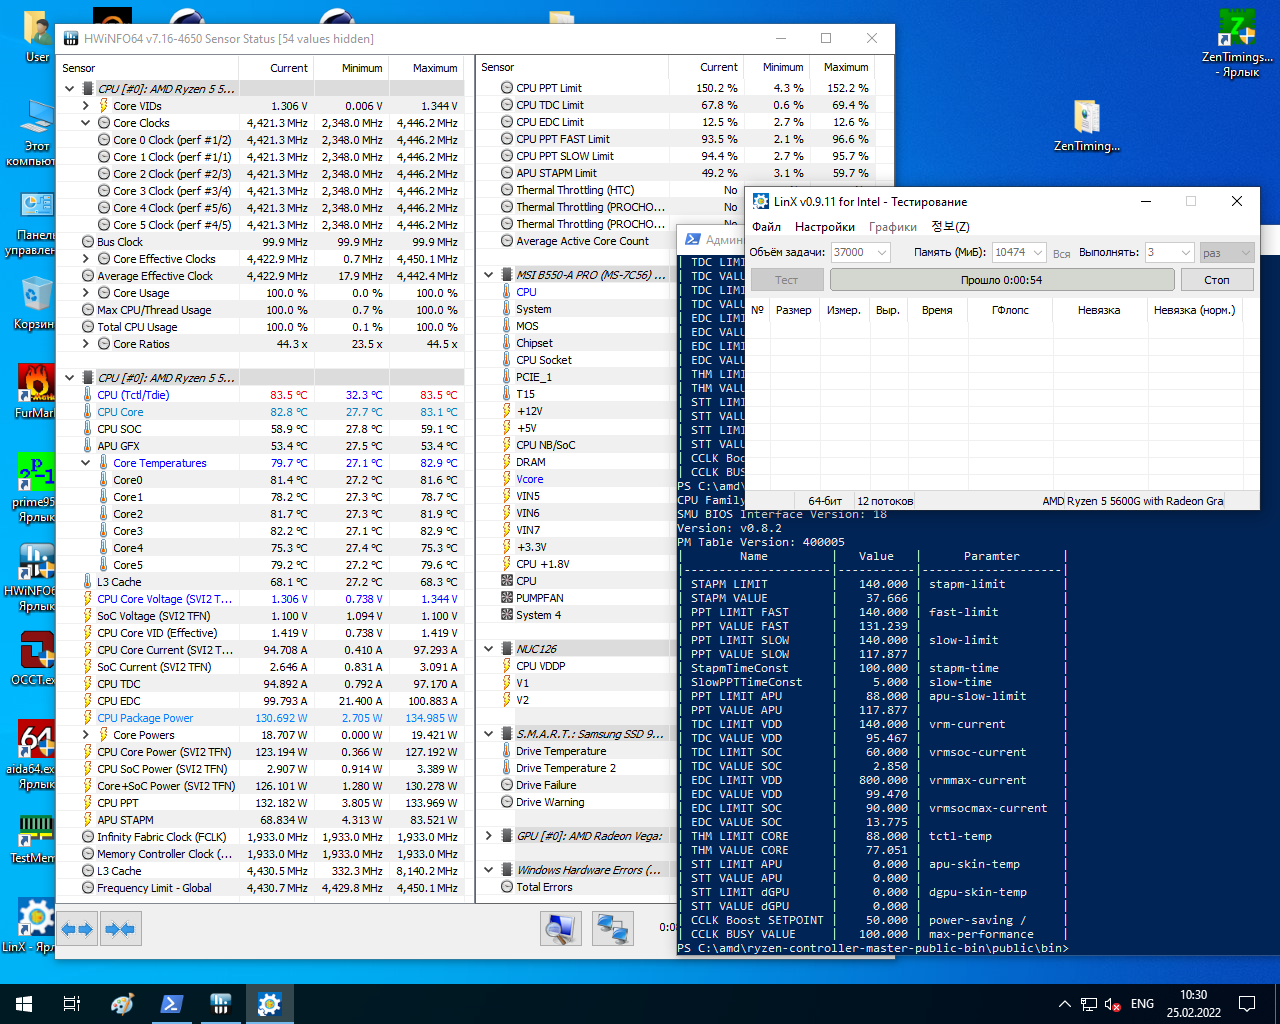Switch to PowerShell on the taskbar
The width and height of the screenshot is (1280, 1024).
click(x=171, y=1004)
